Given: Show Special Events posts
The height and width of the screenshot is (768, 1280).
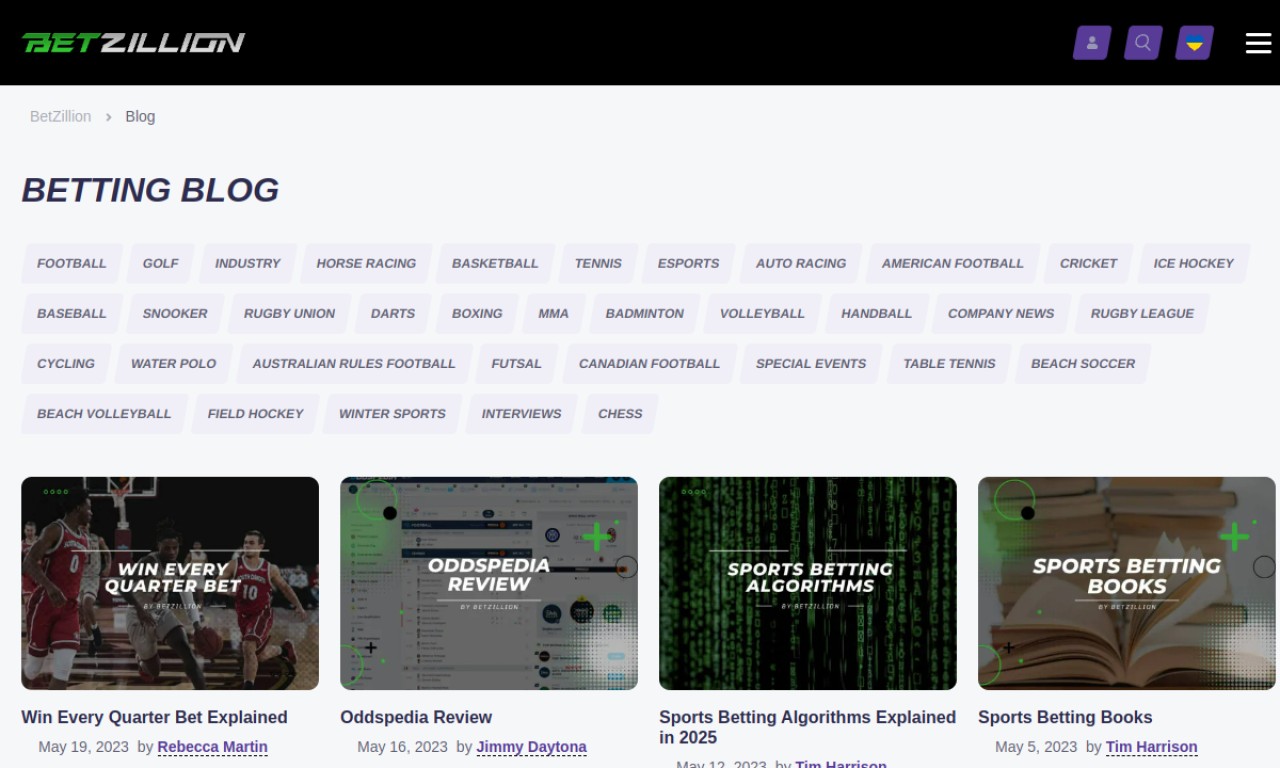Looking at the screenshot, I should click(811, 363).
